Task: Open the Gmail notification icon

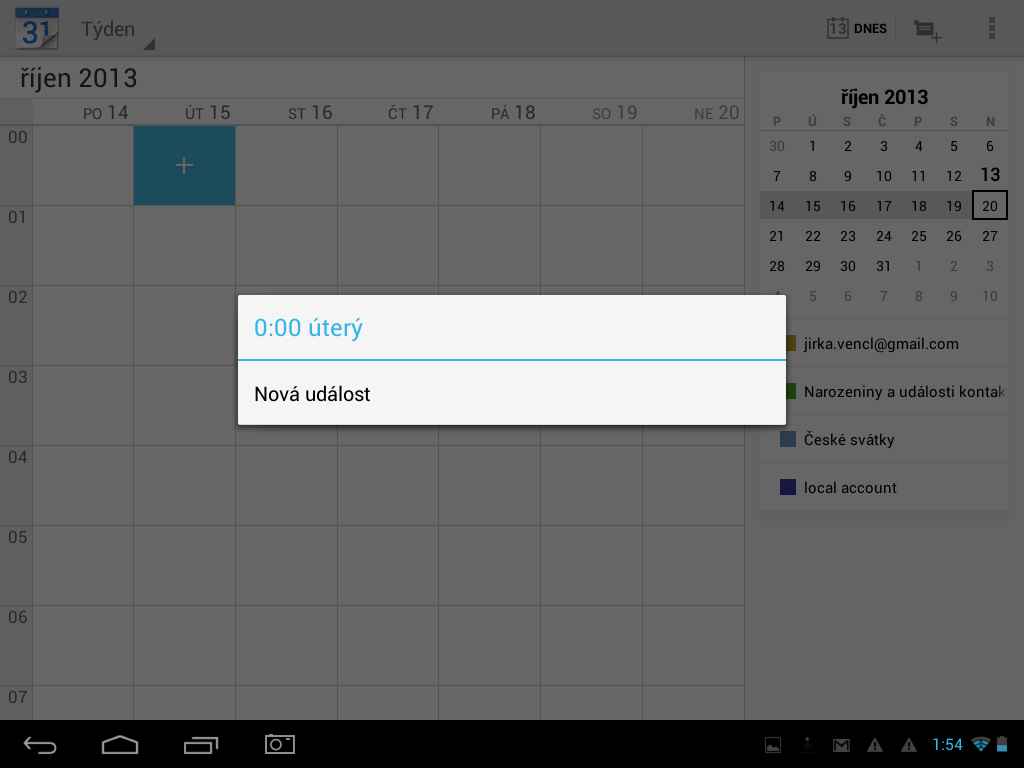Action: [x=841, y=745]
